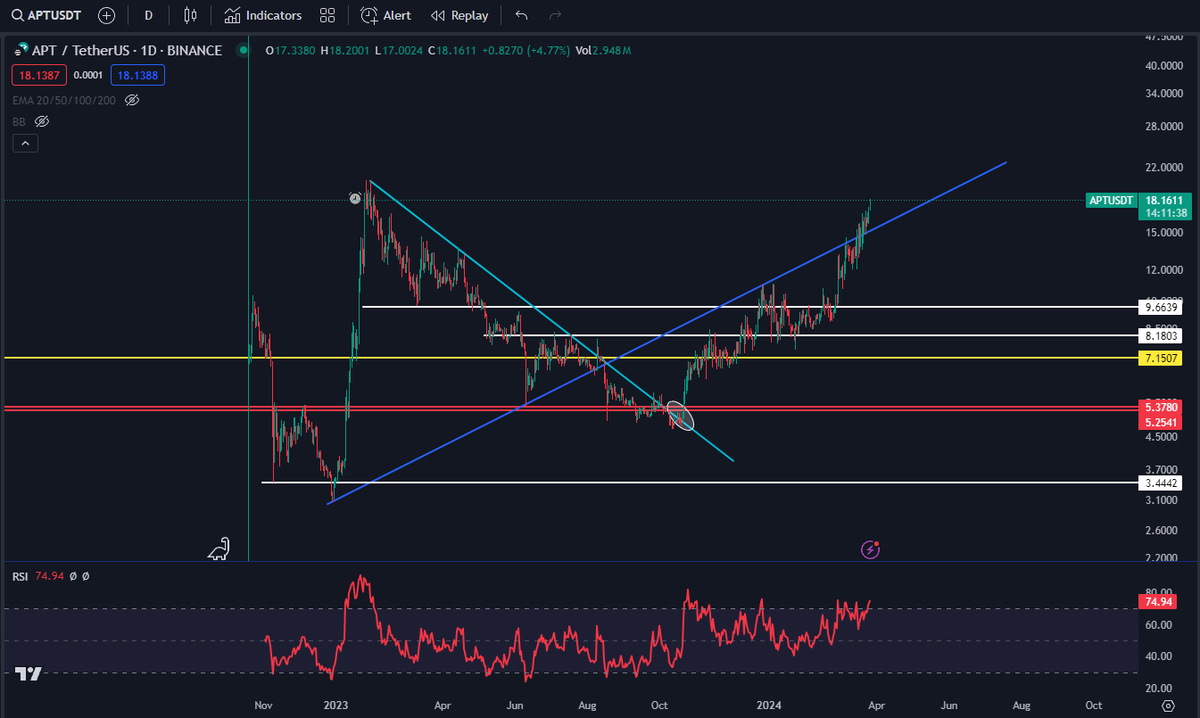1200x718 pixels.
Task: Click the clock alert marker at the chart peak
Action: [355, 198]
